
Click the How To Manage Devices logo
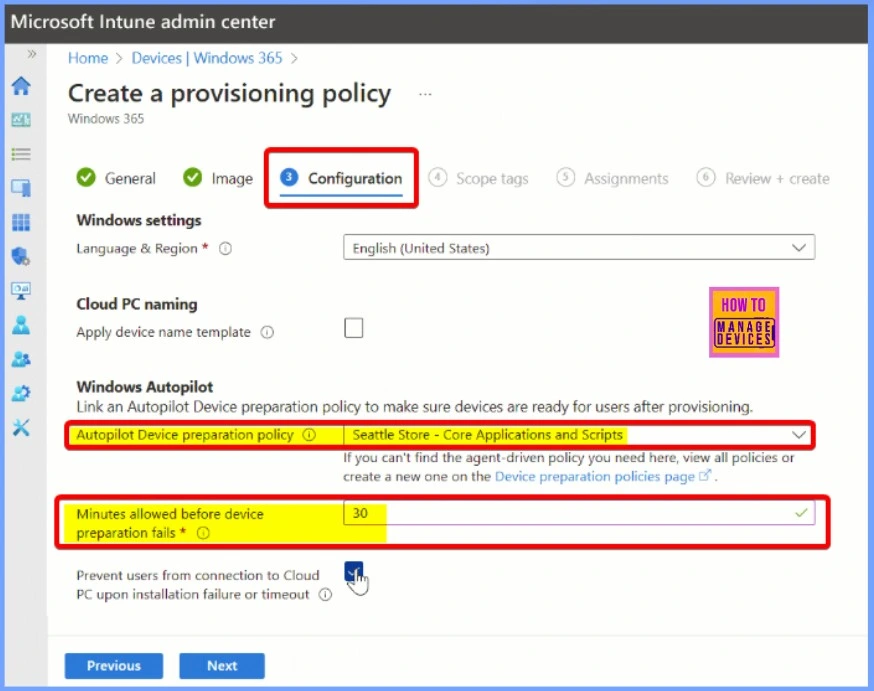744,322
